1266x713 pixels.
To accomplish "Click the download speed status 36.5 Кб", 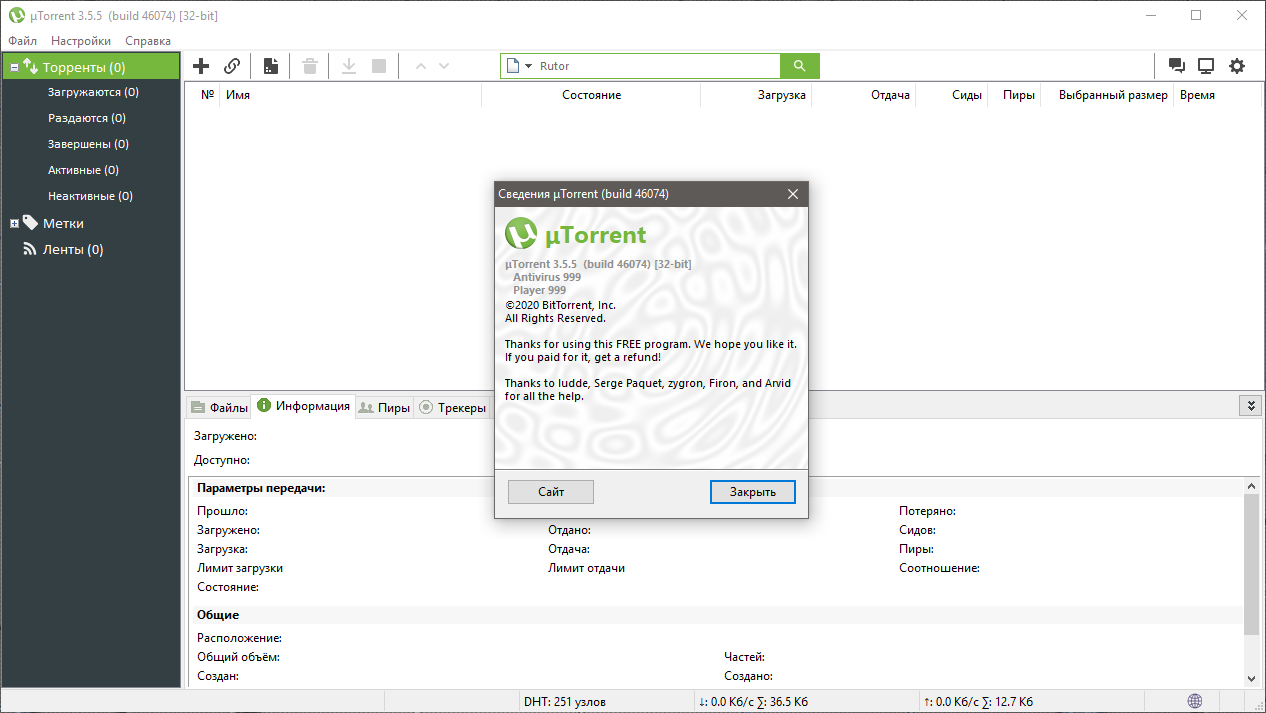I will [753, 702].
